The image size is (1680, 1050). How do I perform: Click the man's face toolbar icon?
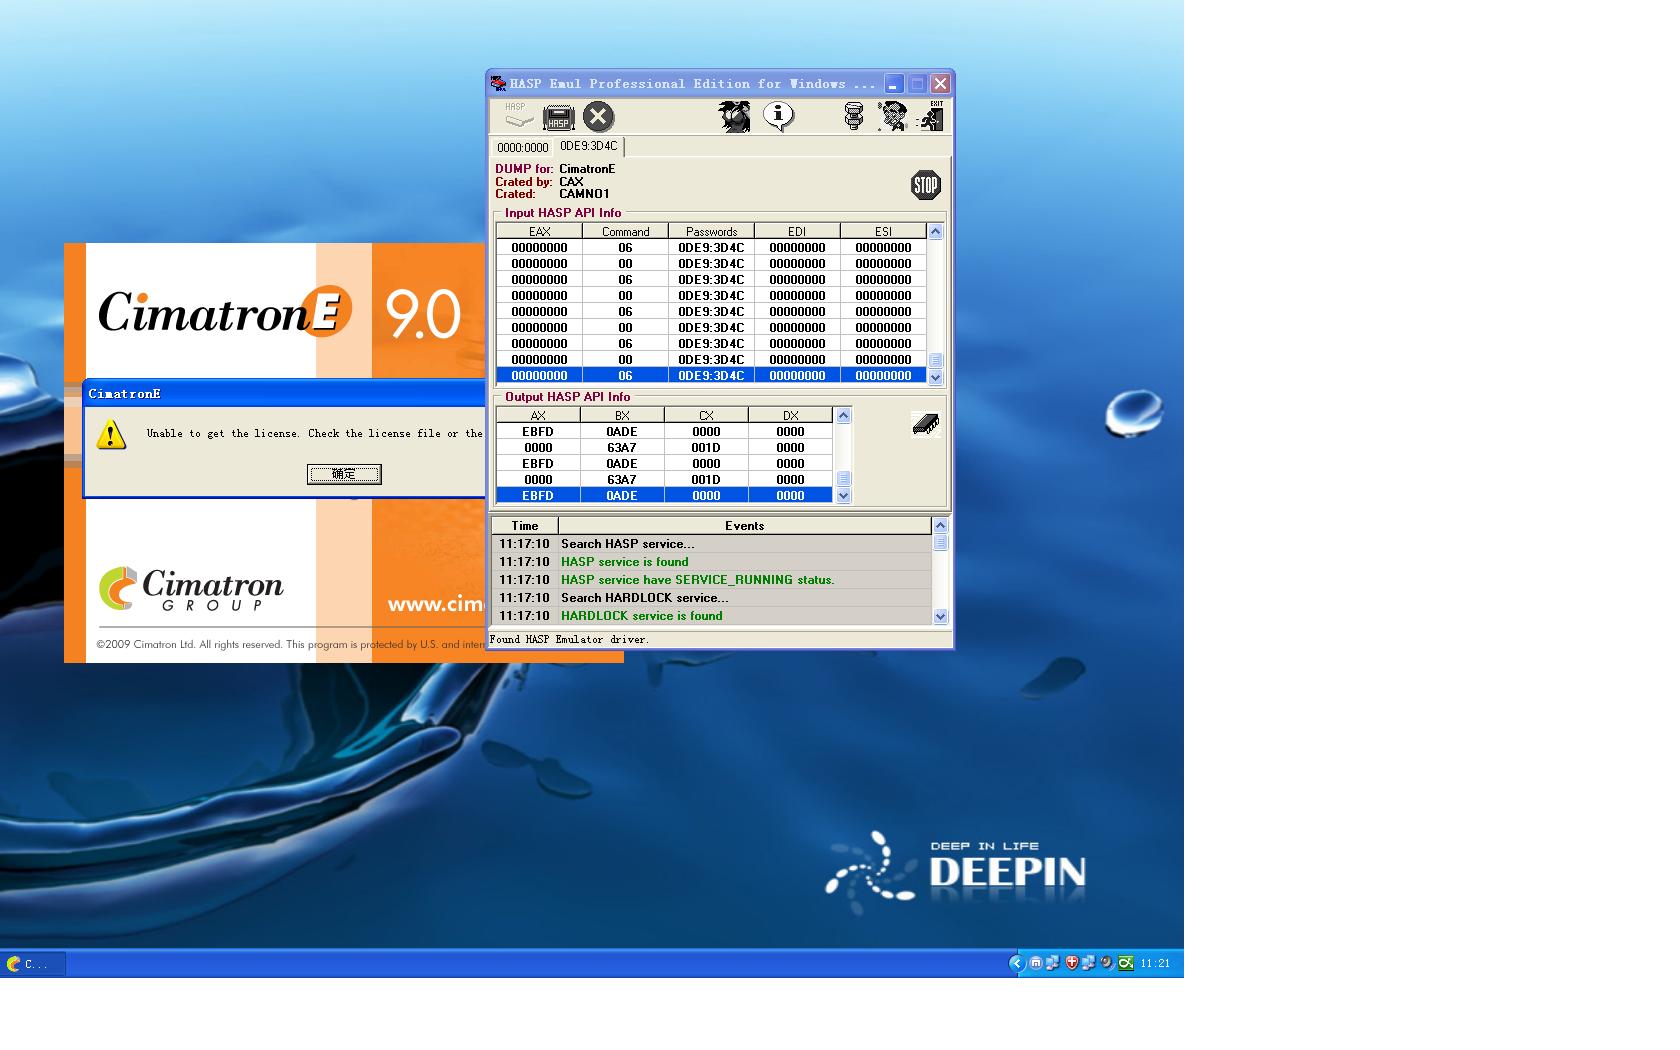pos(891,116)
